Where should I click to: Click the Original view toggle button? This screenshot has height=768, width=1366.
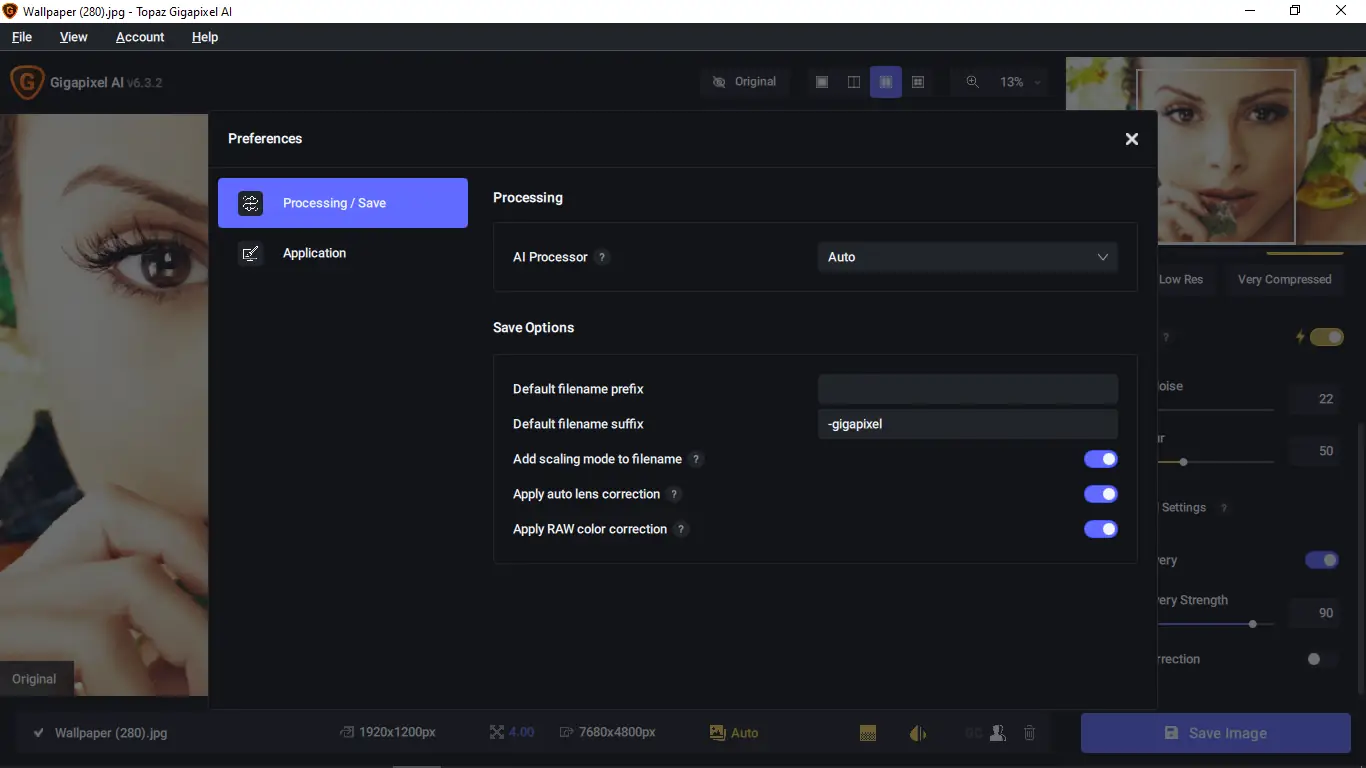click(745, 82)
